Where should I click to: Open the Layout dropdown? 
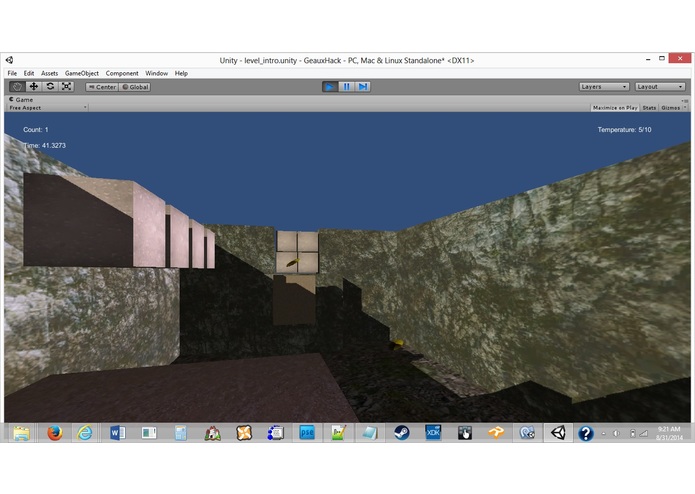point(660,86)
